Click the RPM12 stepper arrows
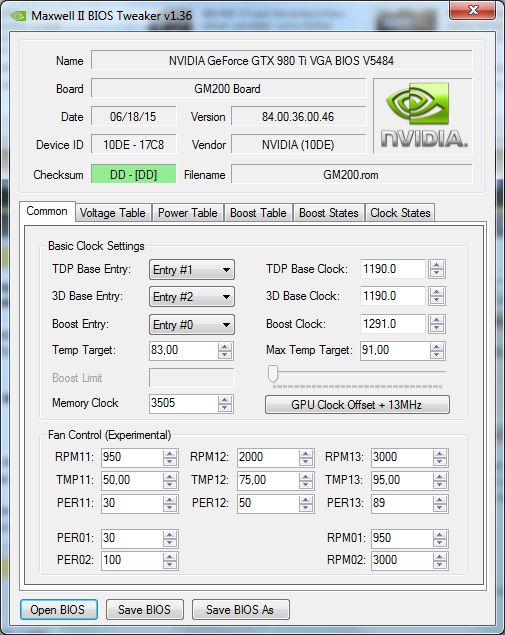 pos(306,458)
